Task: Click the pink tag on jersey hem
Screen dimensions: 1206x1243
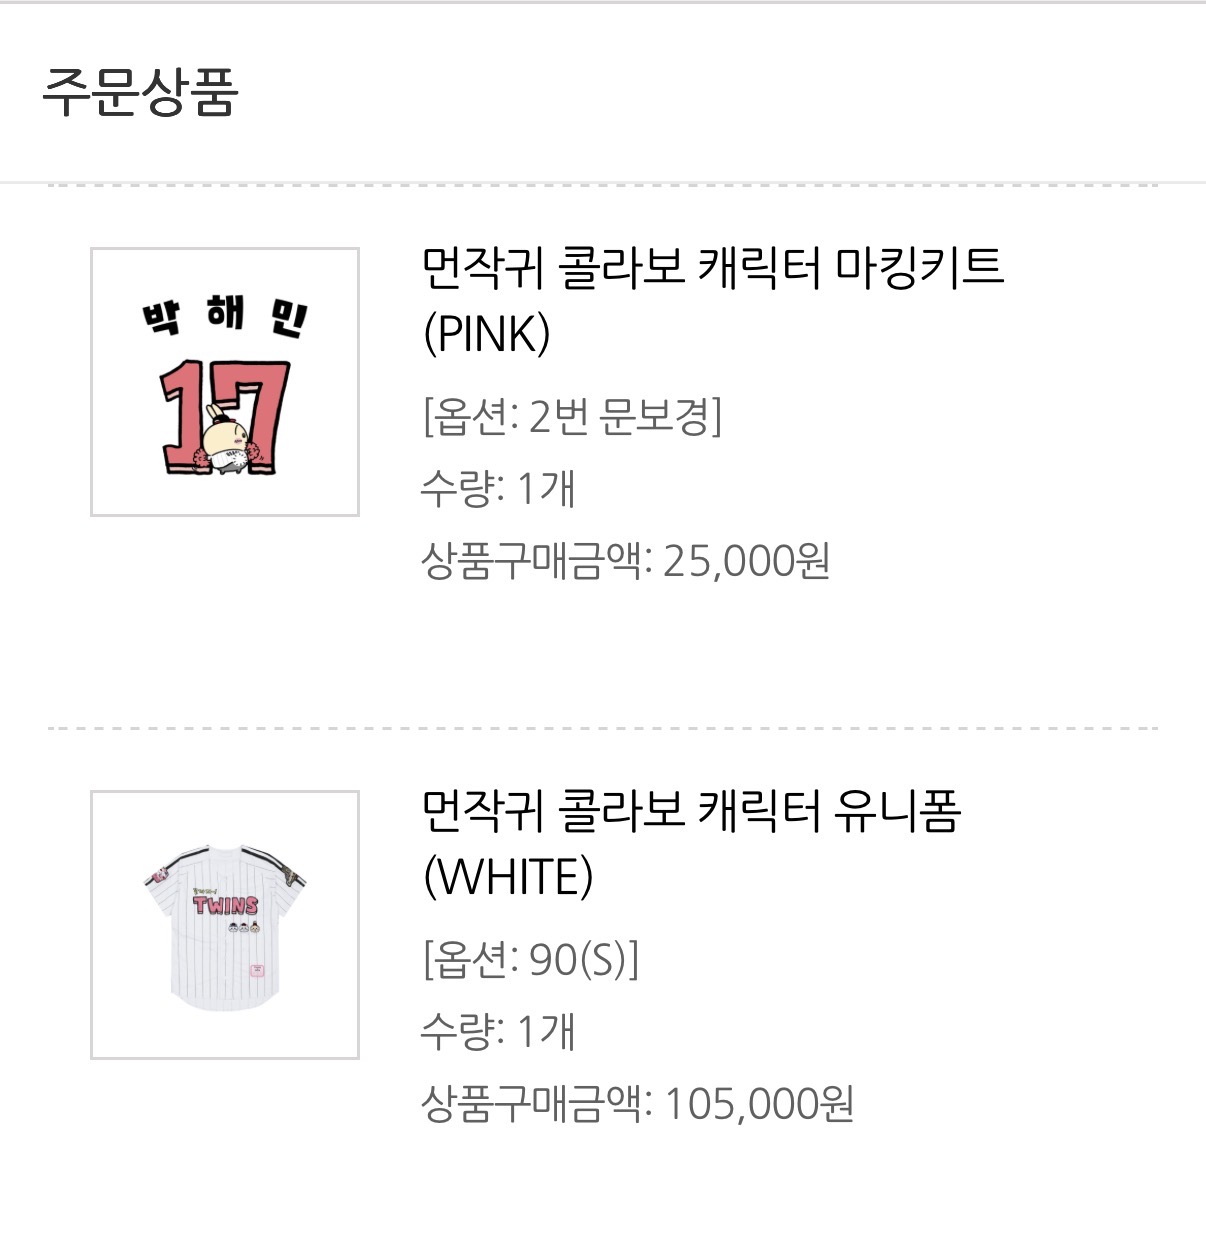Action: (x=257, y=970)
